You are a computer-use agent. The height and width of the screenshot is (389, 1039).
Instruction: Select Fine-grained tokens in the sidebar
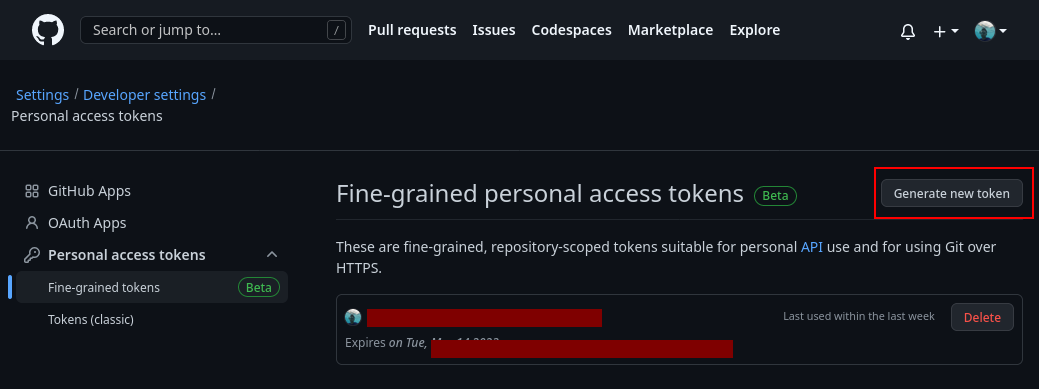(x=152, y=288)
